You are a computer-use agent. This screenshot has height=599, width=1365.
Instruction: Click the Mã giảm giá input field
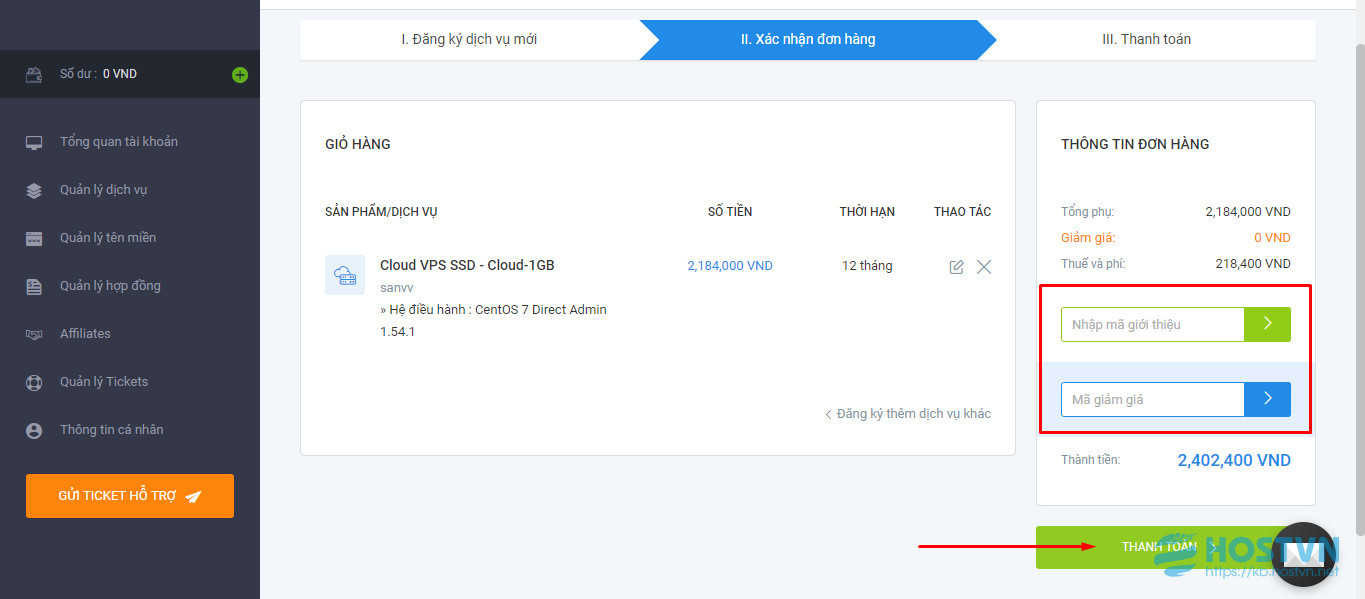tap(1152, 399)
